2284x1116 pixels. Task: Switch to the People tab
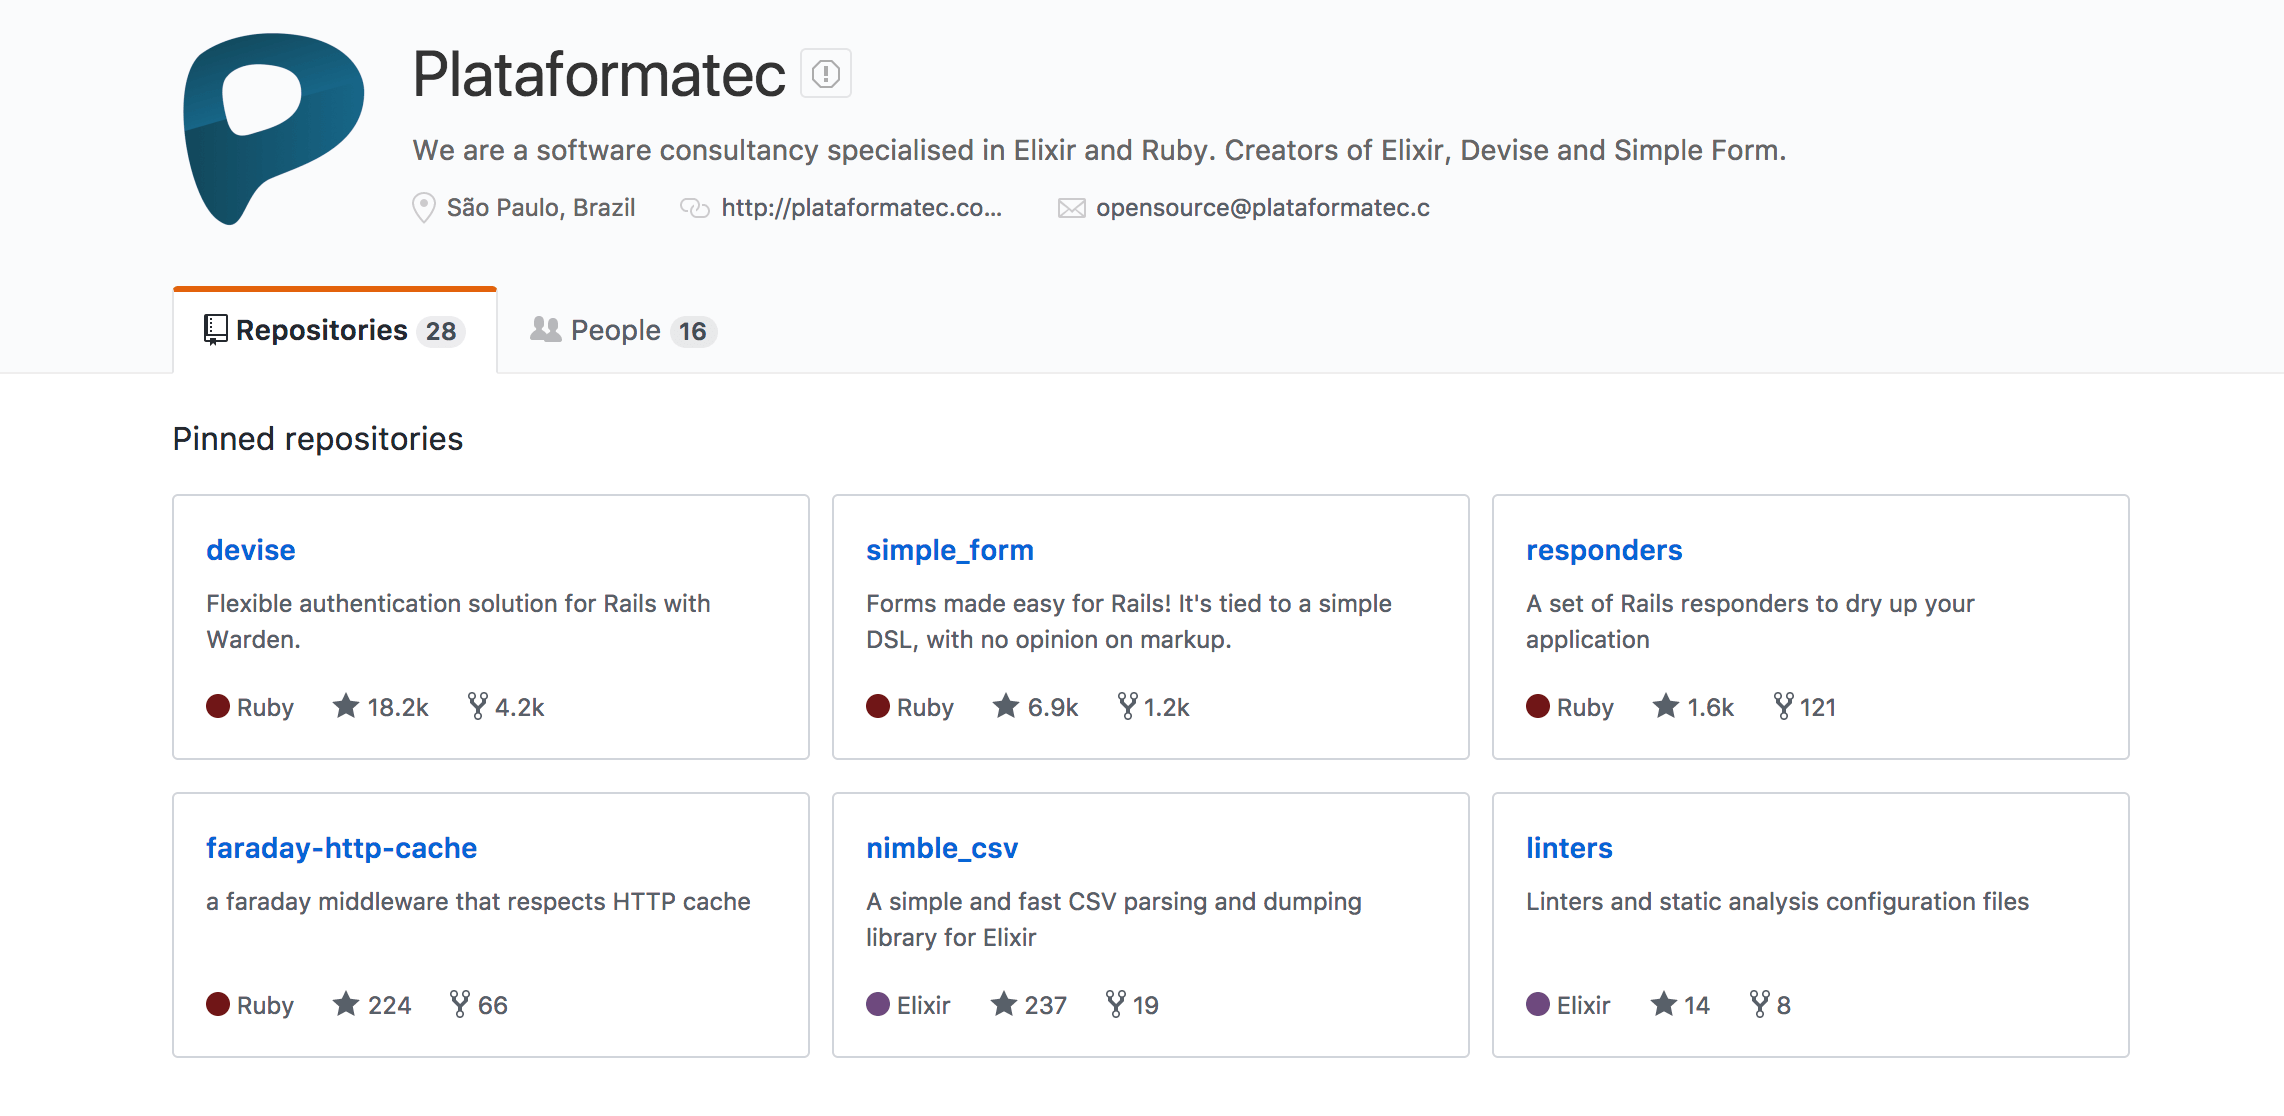click(x=624, y=331)
